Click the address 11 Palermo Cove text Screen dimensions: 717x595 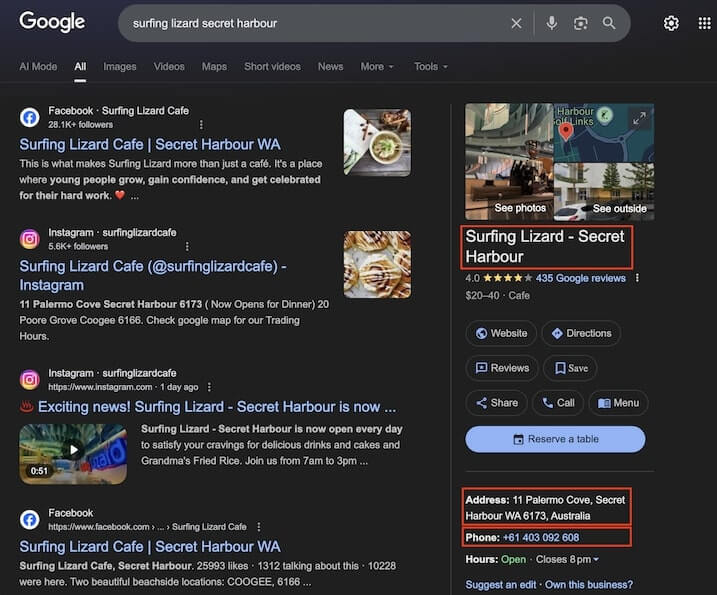(x=546, y=508)
